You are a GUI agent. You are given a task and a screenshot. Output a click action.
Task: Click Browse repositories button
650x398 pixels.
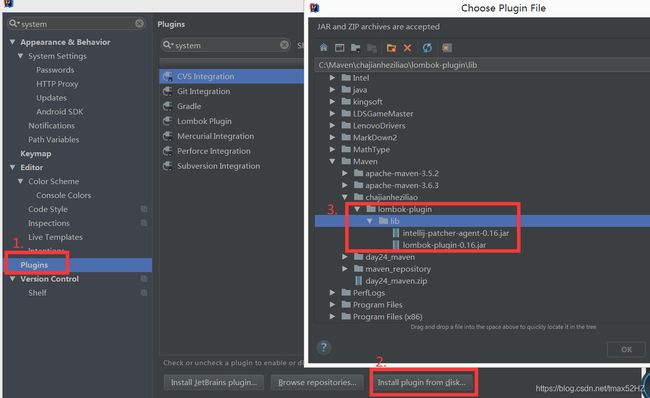coord(317,382)
